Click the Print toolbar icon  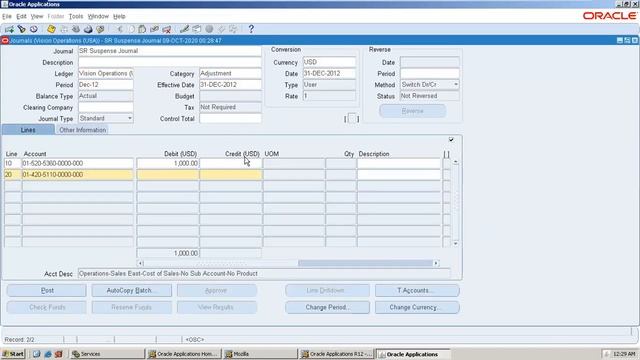coord(88,29)
